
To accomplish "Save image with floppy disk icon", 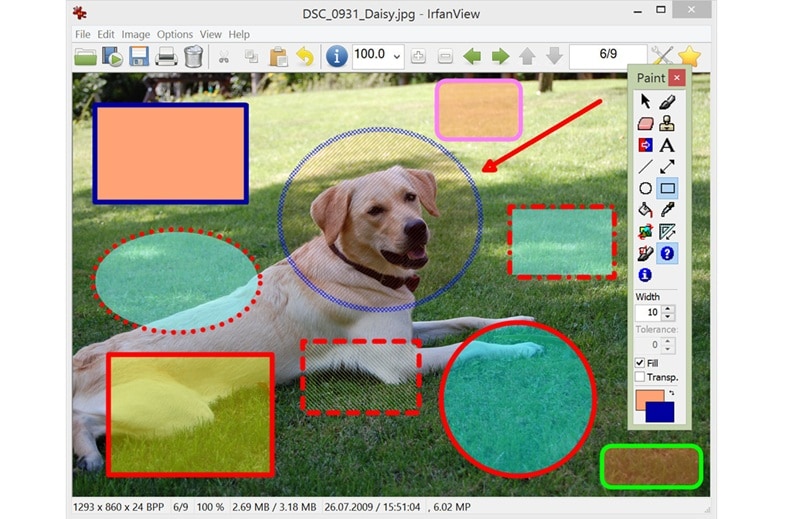I will coord(139,56).
